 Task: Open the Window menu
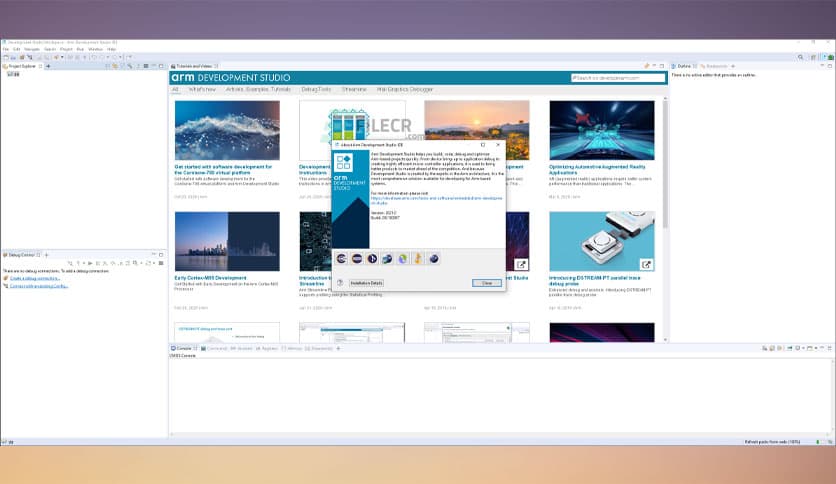click(x=95, y=49)
